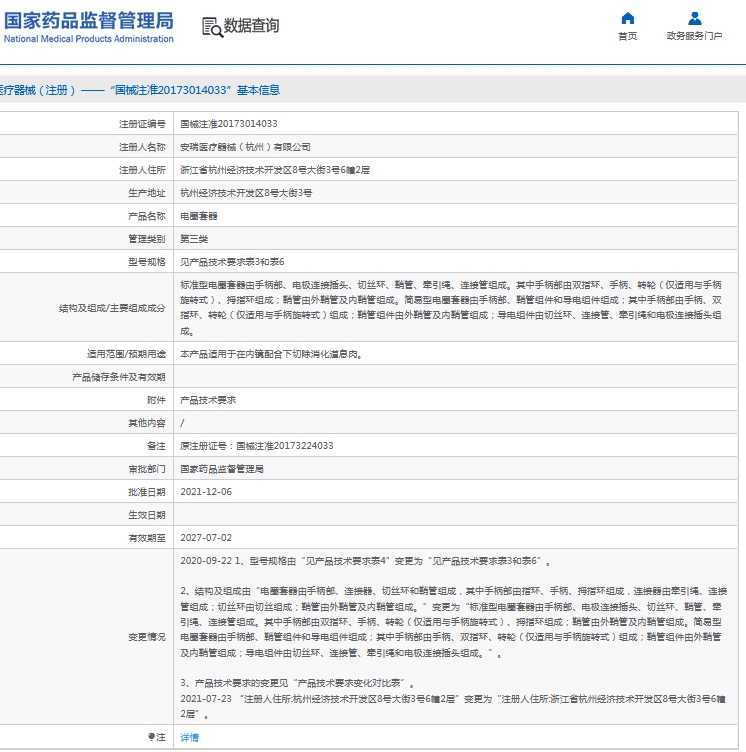Click the registrant name 安瑞医疗器械（杭州）有限公司

245,147
